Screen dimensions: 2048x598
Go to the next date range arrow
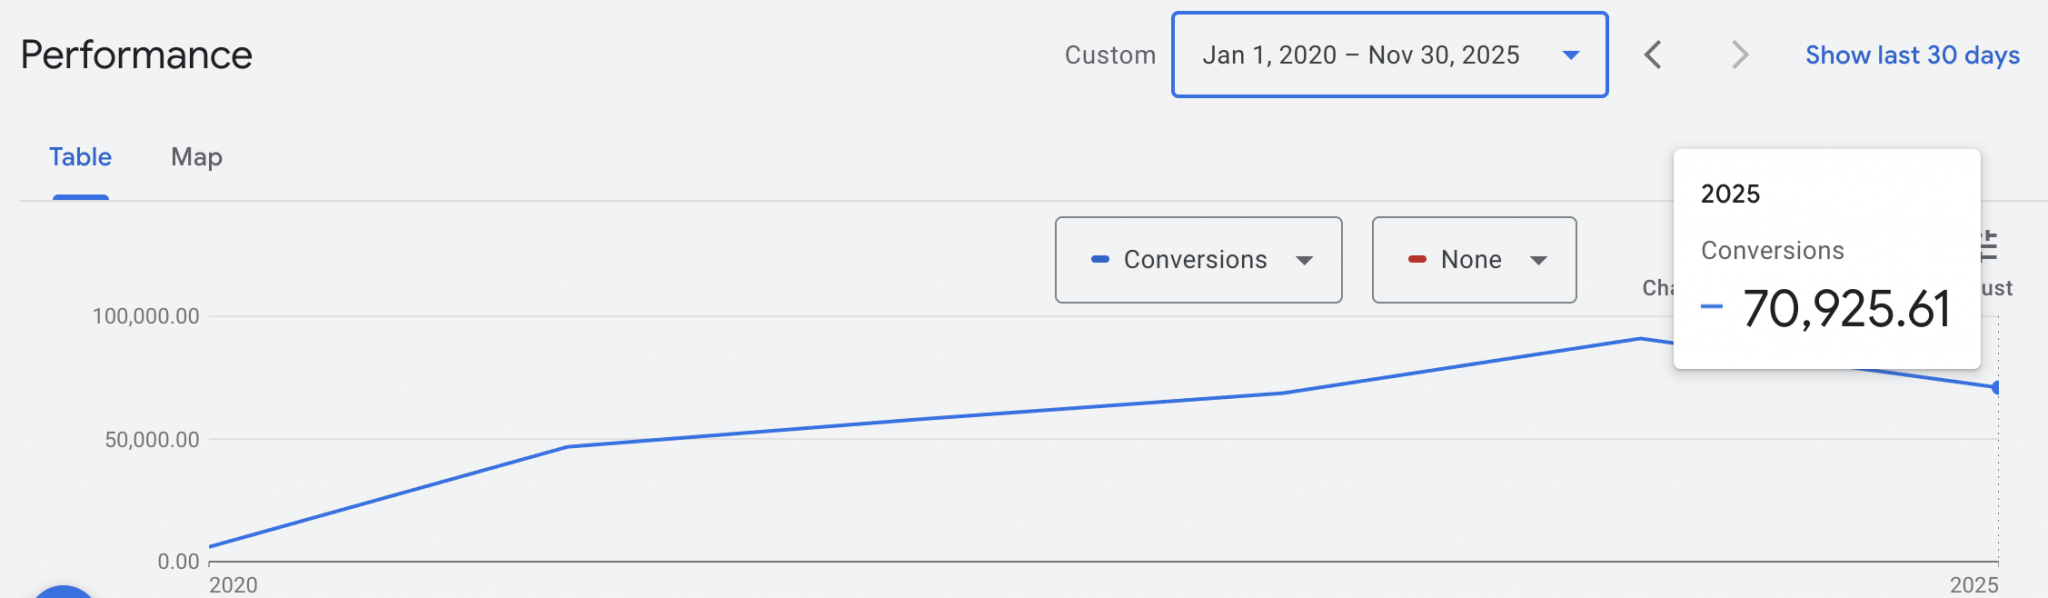coord(1740,55)
